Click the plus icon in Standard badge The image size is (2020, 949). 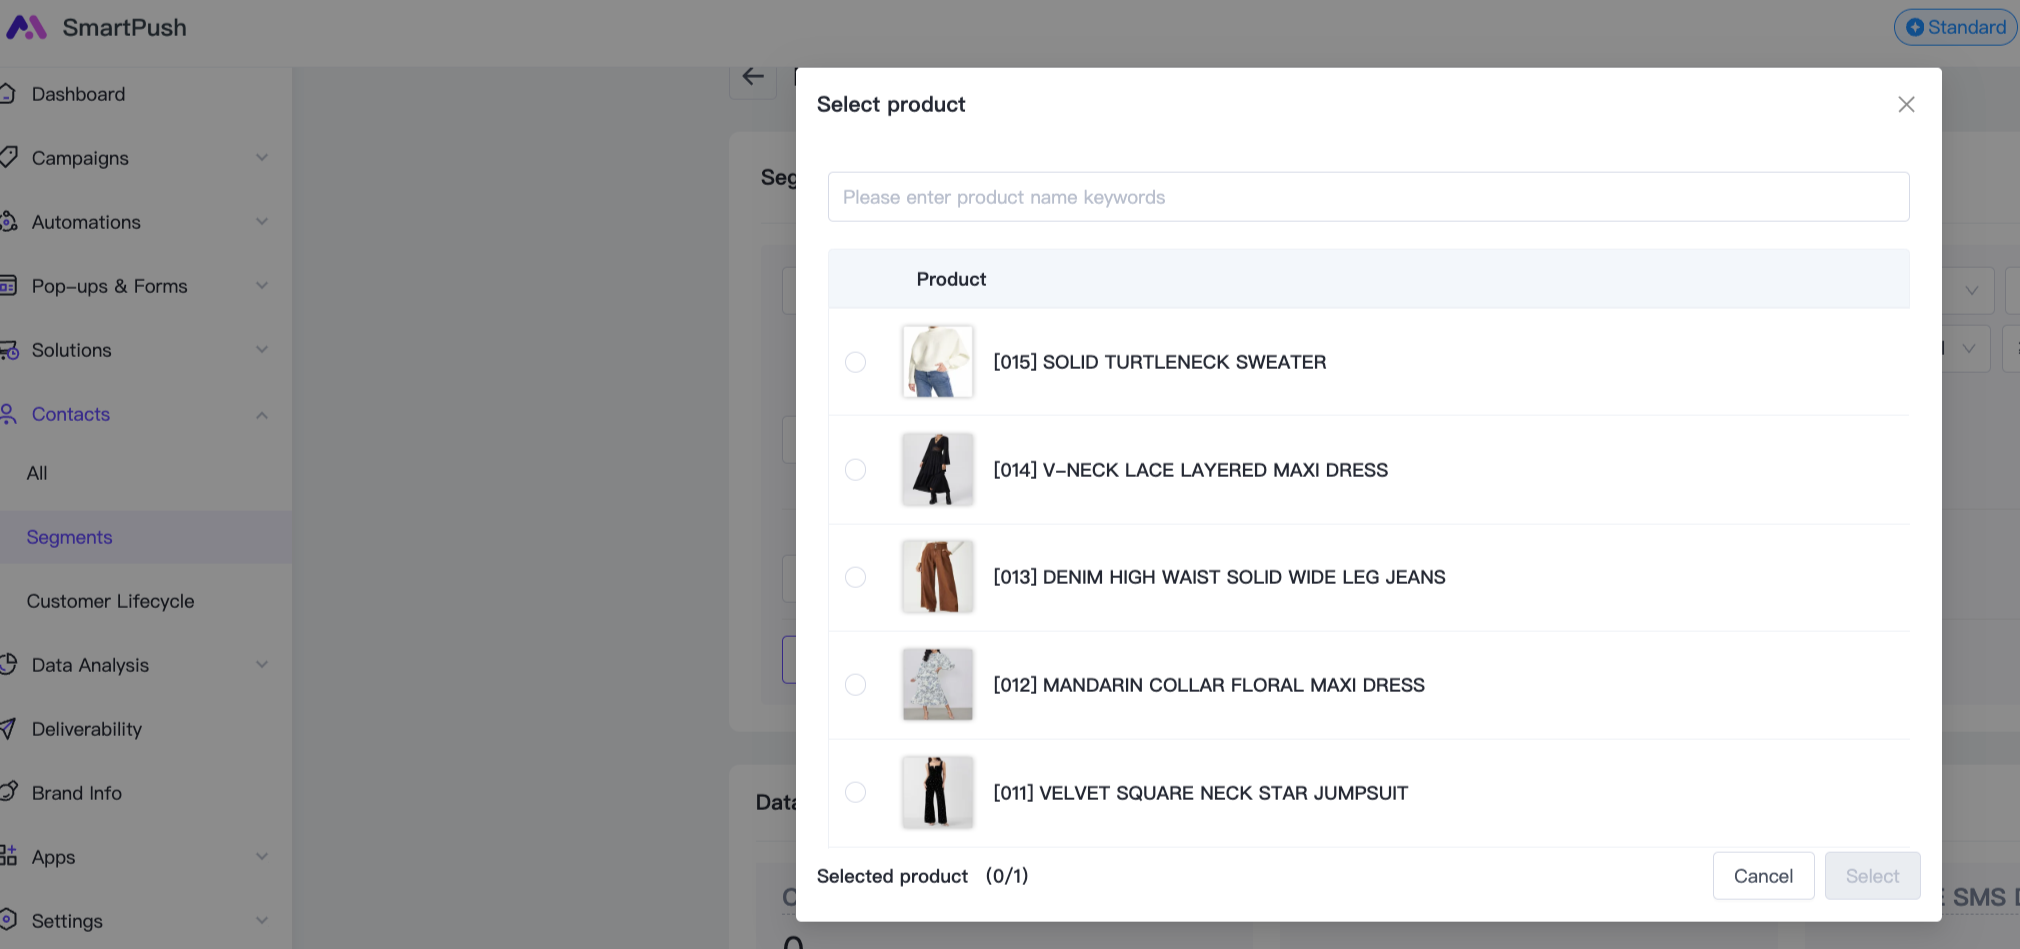coord(1915,27)
